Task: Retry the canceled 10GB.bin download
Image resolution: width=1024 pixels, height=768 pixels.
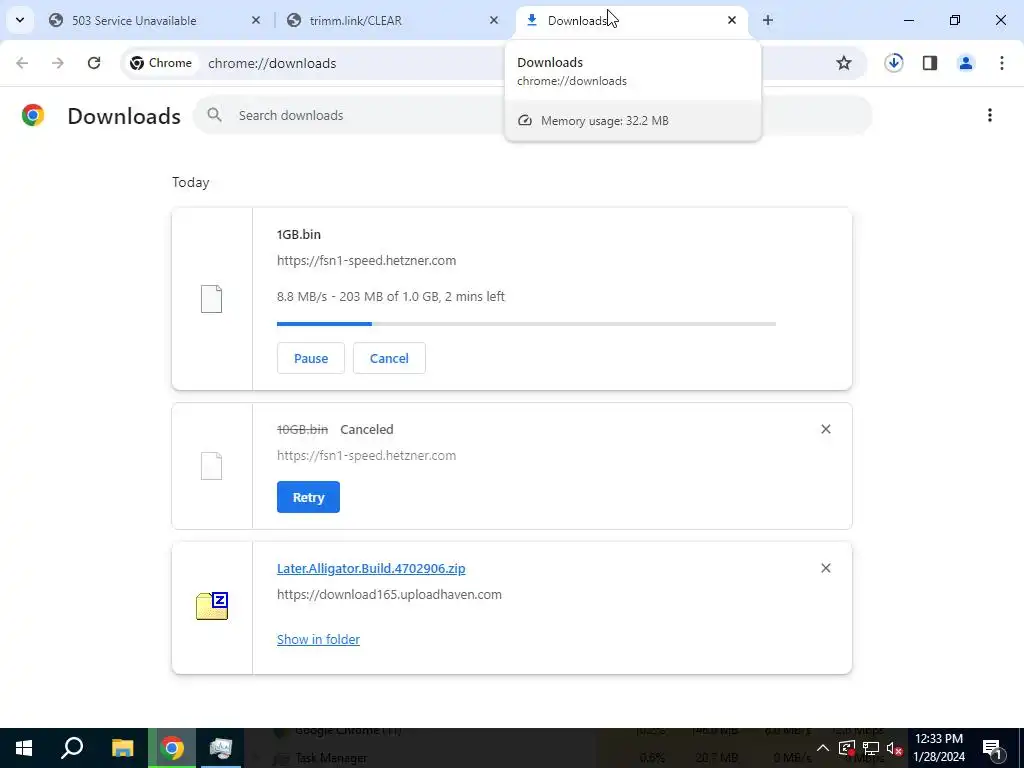Action: (x=308, y=497)
